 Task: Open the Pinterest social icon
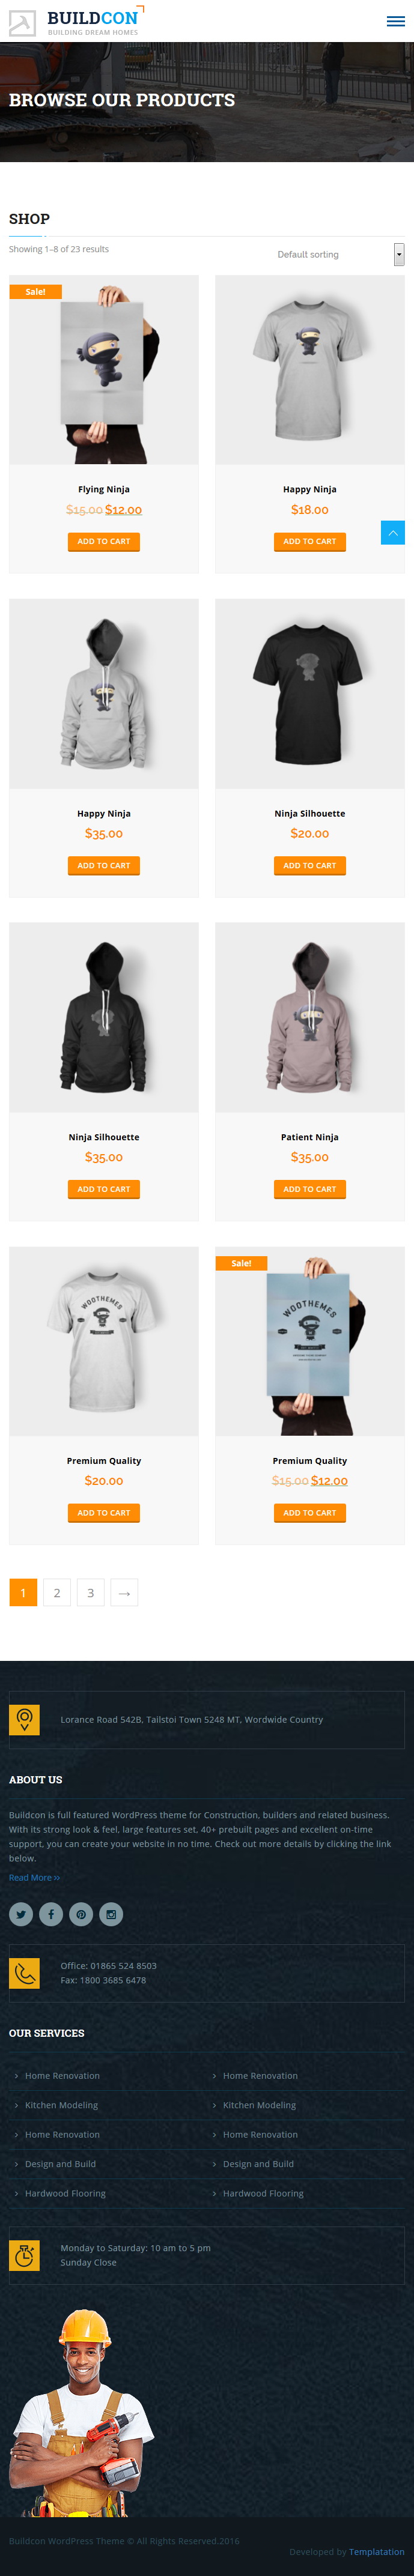(x=81, y=1914)
